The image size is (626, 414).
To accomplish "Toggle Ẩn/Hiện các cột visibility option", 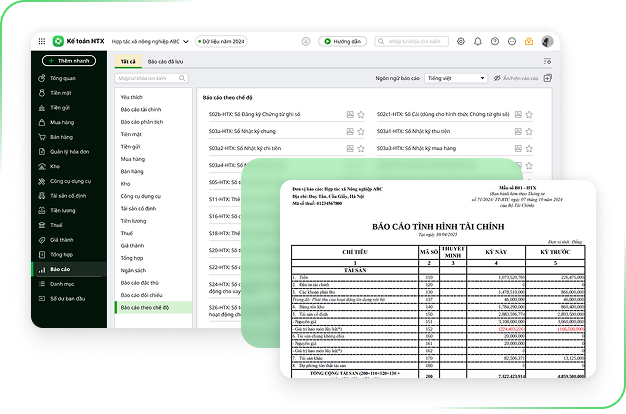I will point(516,77).
